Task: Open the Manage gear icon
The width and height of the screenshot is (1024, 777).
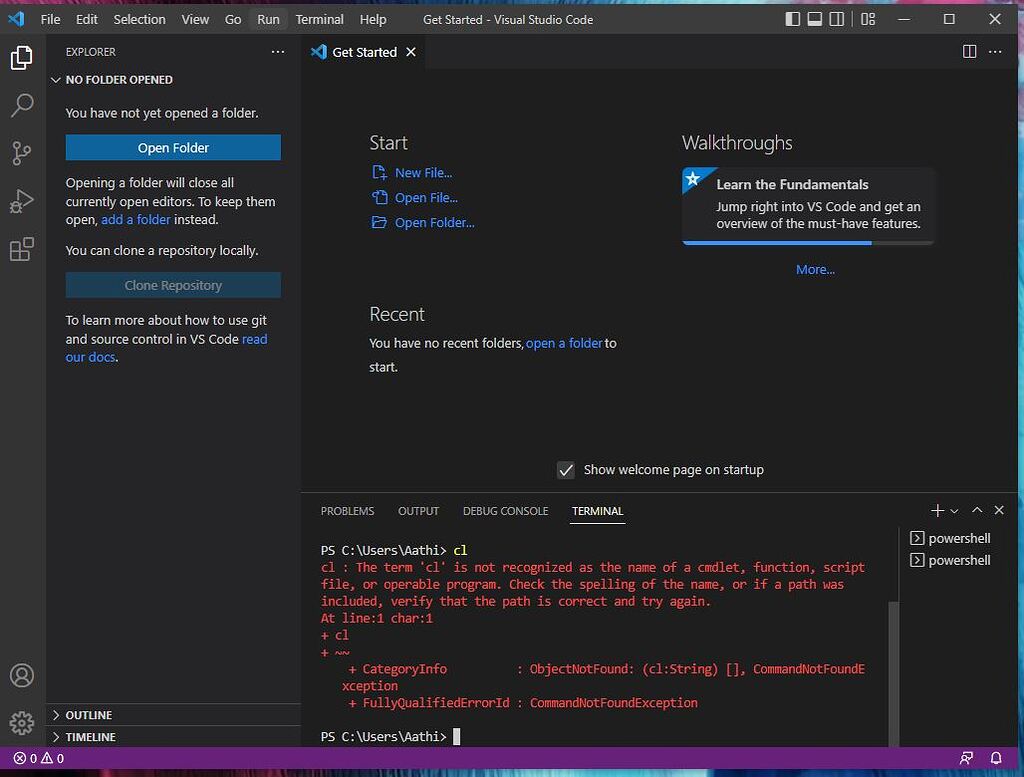Action: point(22,723)
